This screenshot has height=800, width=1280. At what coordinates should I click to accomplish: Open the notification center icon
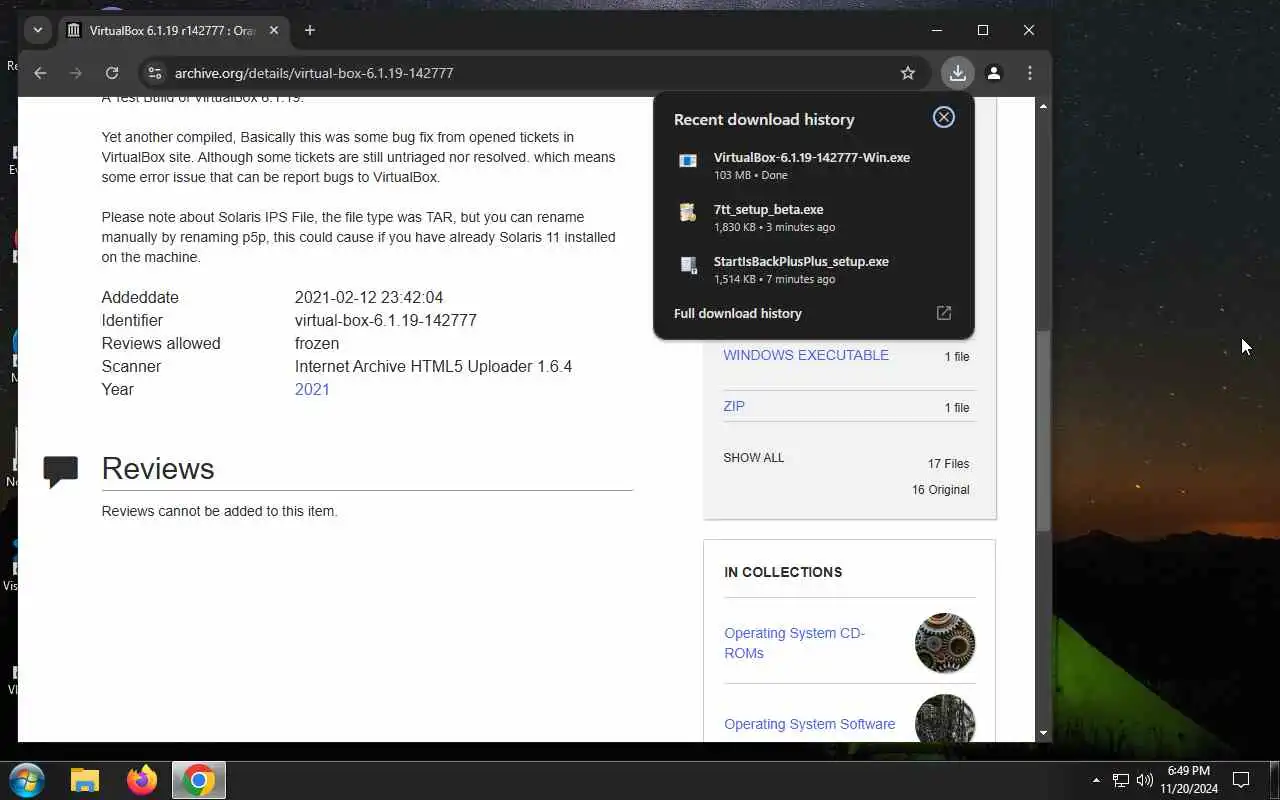pyautogui.click(x=1241, y=780)
